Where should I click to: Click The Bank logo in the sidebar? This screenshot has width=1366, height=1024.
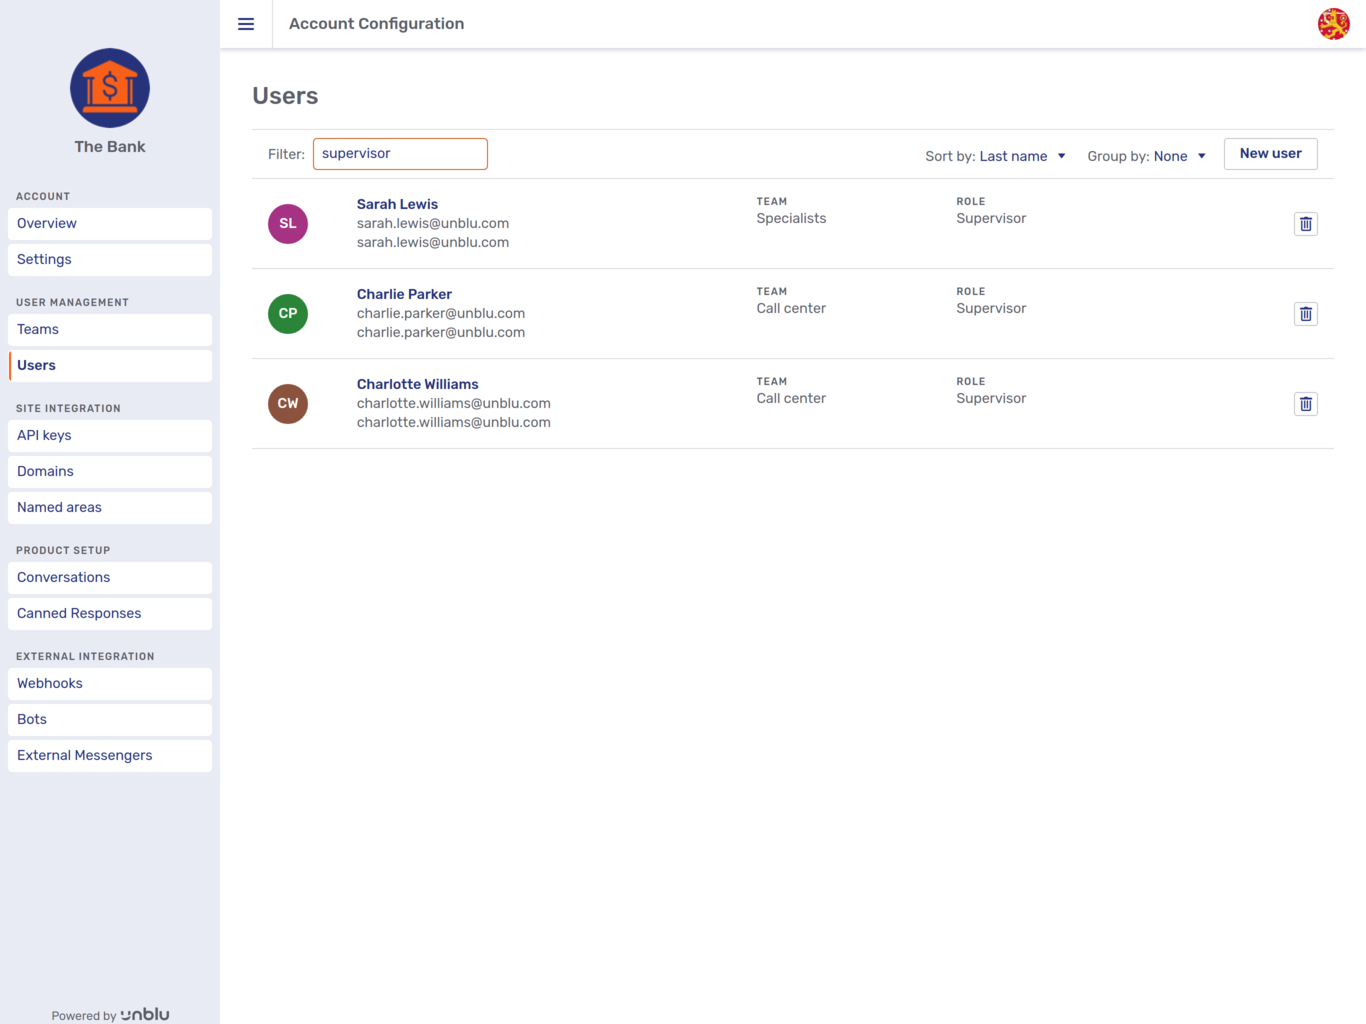(x=109, y=88)
